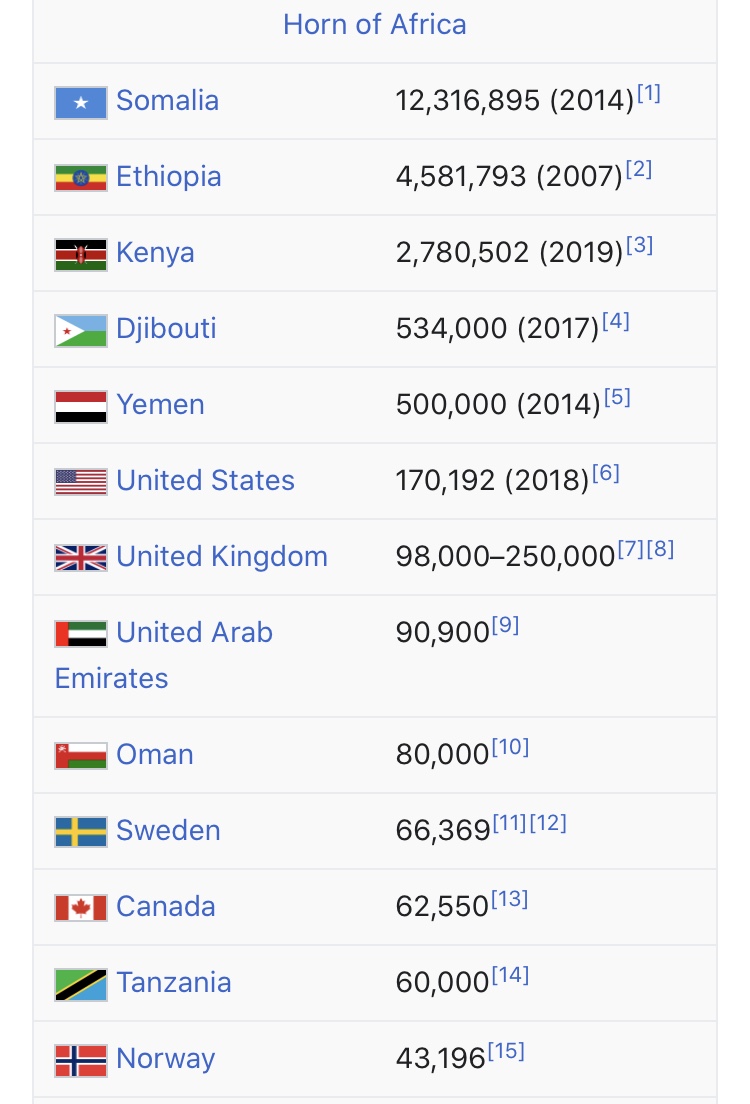Screen dimensions: 750x1104
Task: Open citation [8] in United Kingdom row
Action: coord(661,548)
